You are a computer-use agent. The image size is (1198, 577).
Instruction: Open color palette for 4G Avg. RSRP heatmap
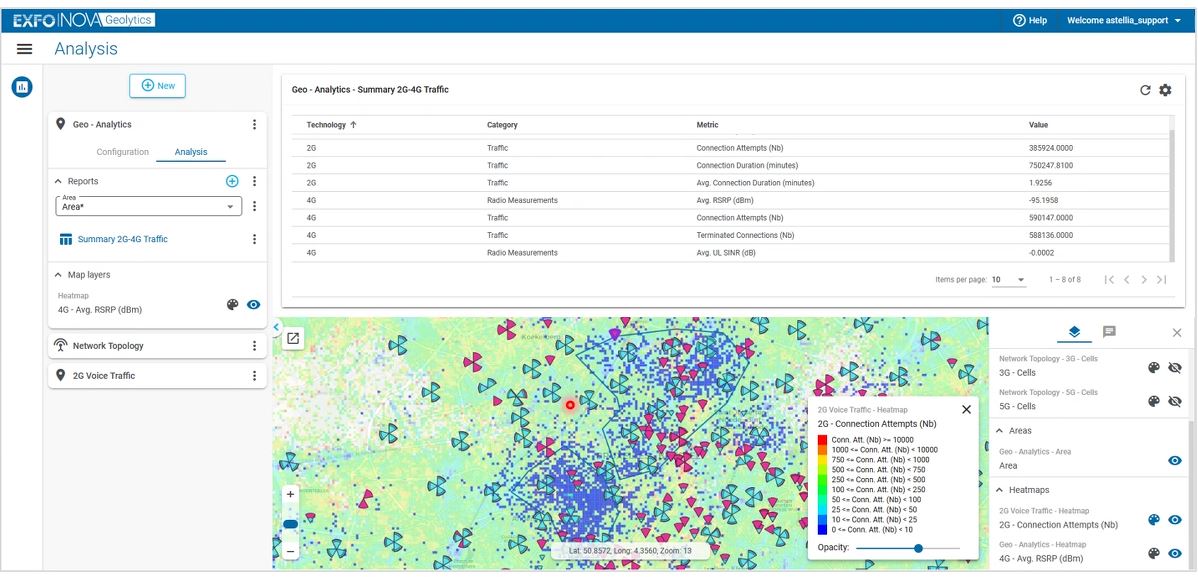click(x=233, y=305)
